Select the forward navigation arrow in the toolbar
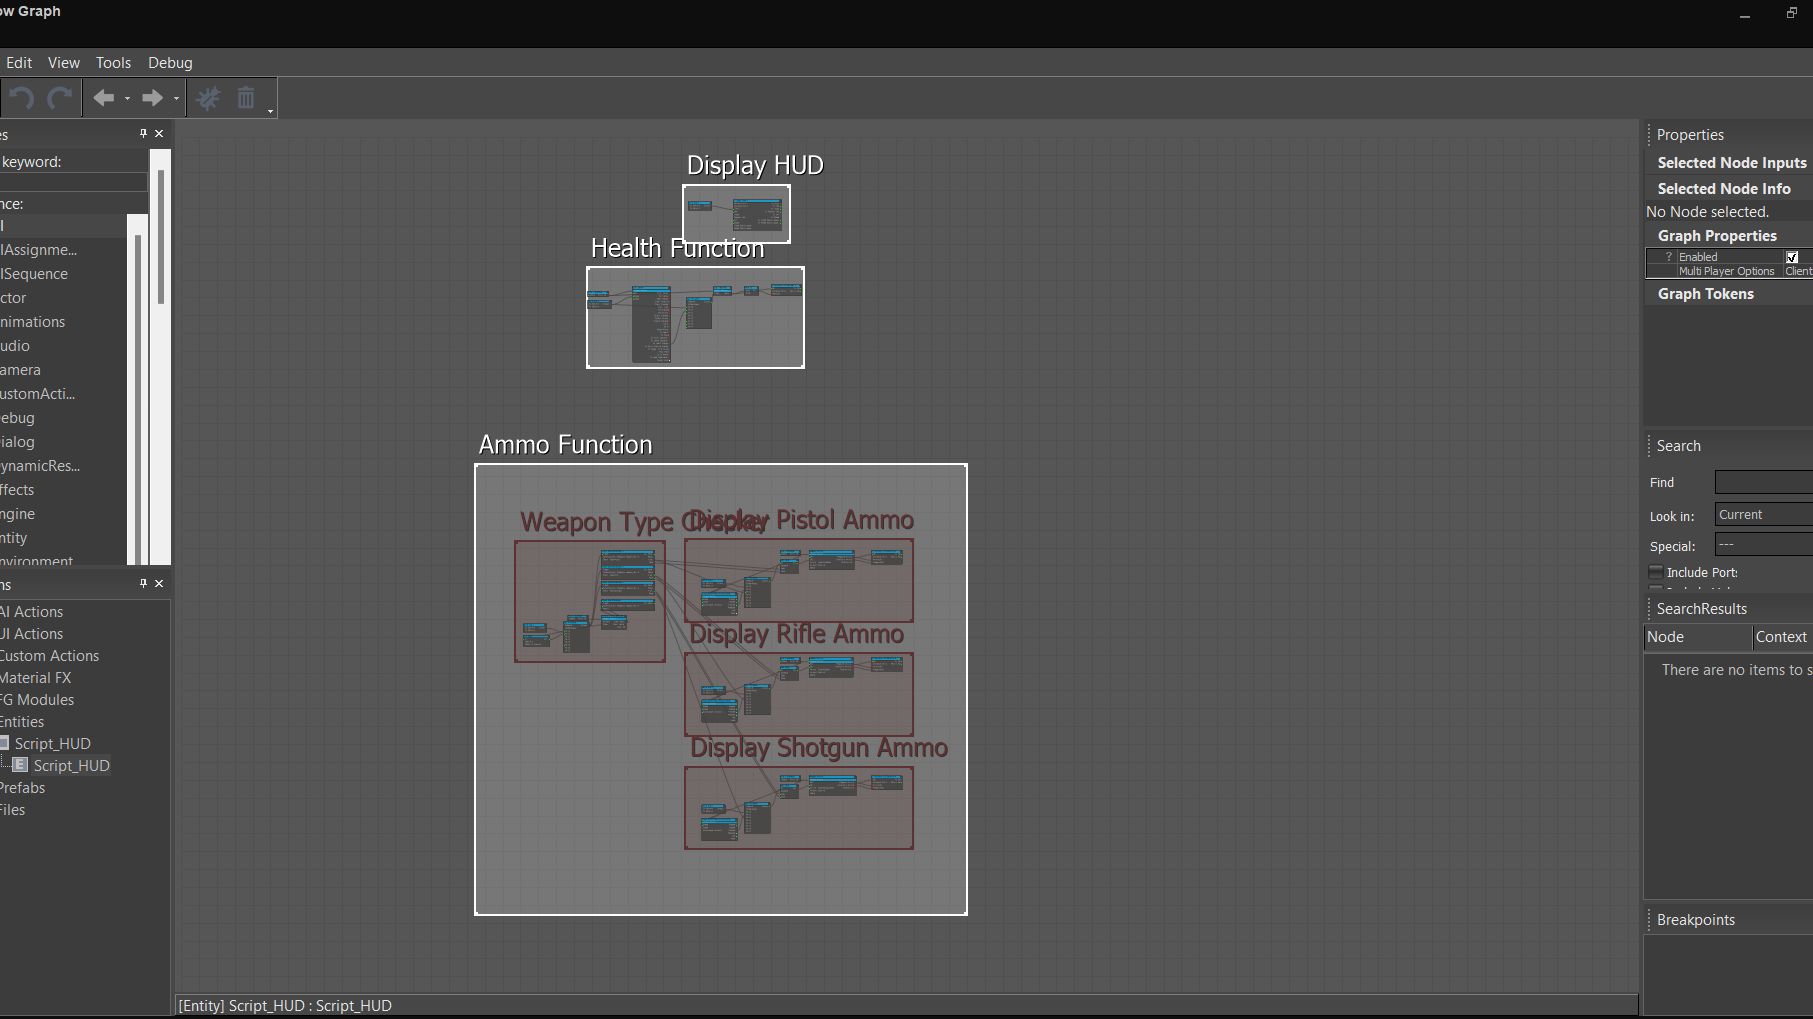 click(x=152, y=97)
